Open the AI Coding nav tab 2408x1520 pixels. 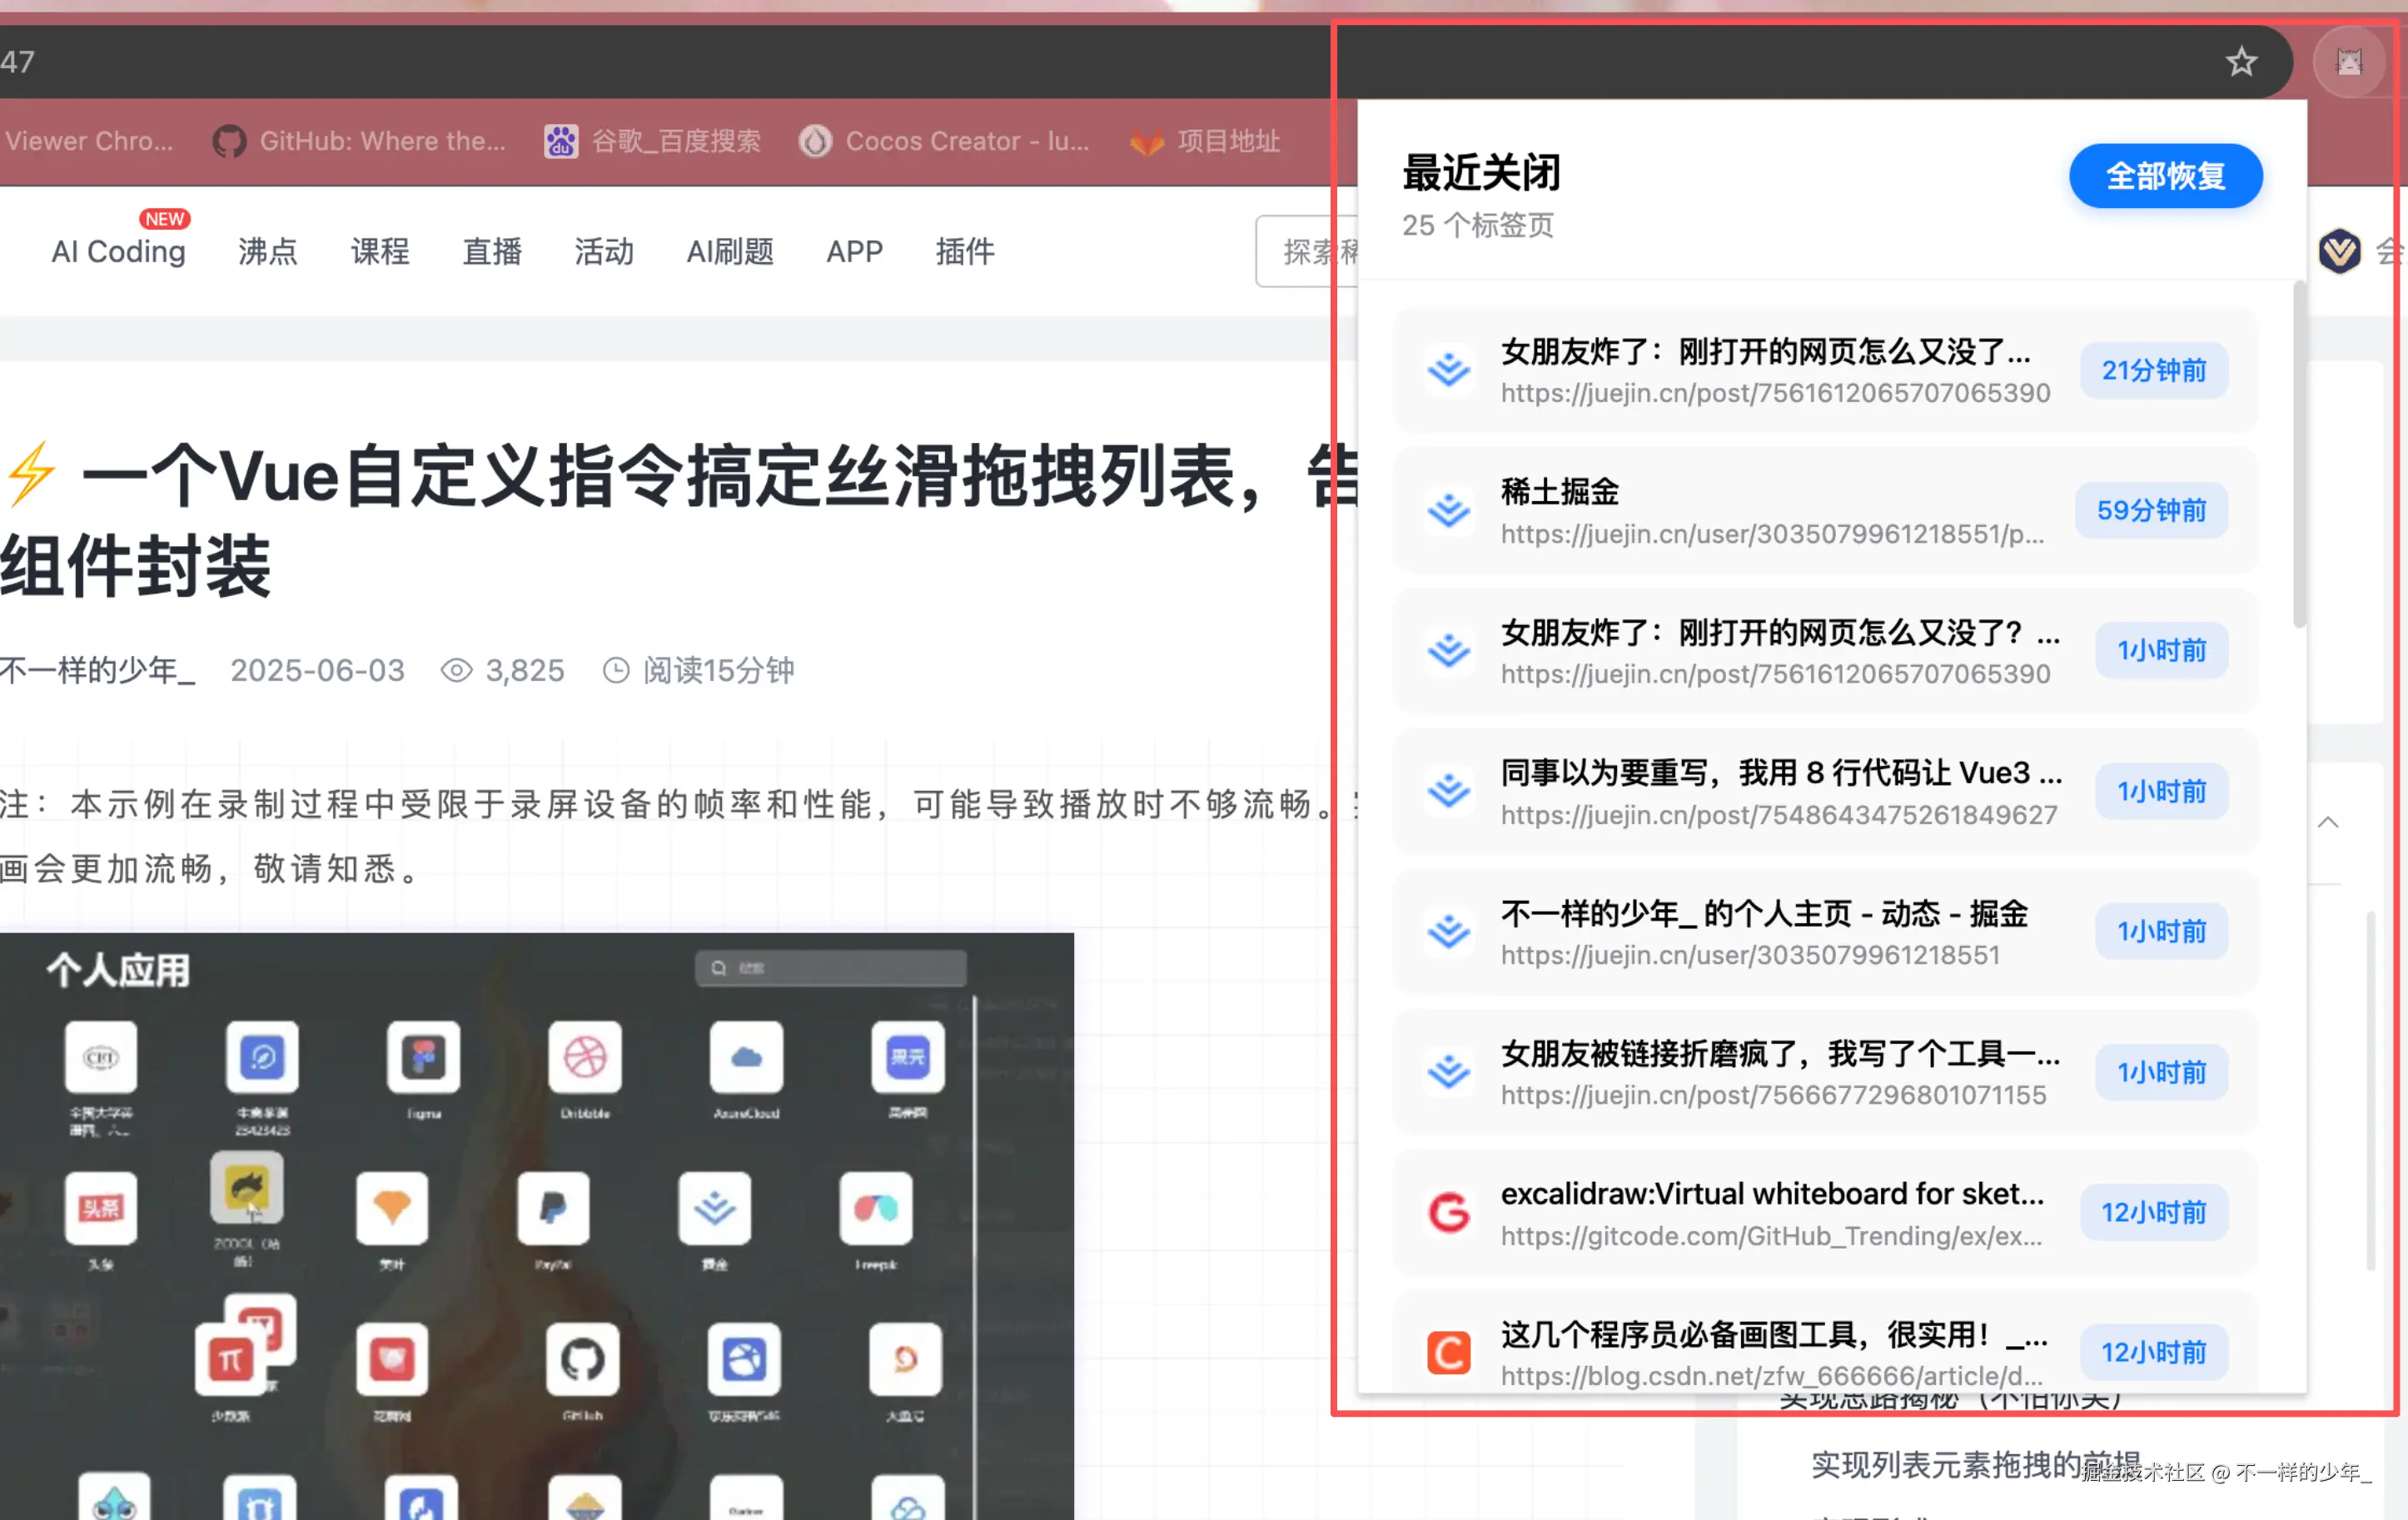(x=118, y=251)
